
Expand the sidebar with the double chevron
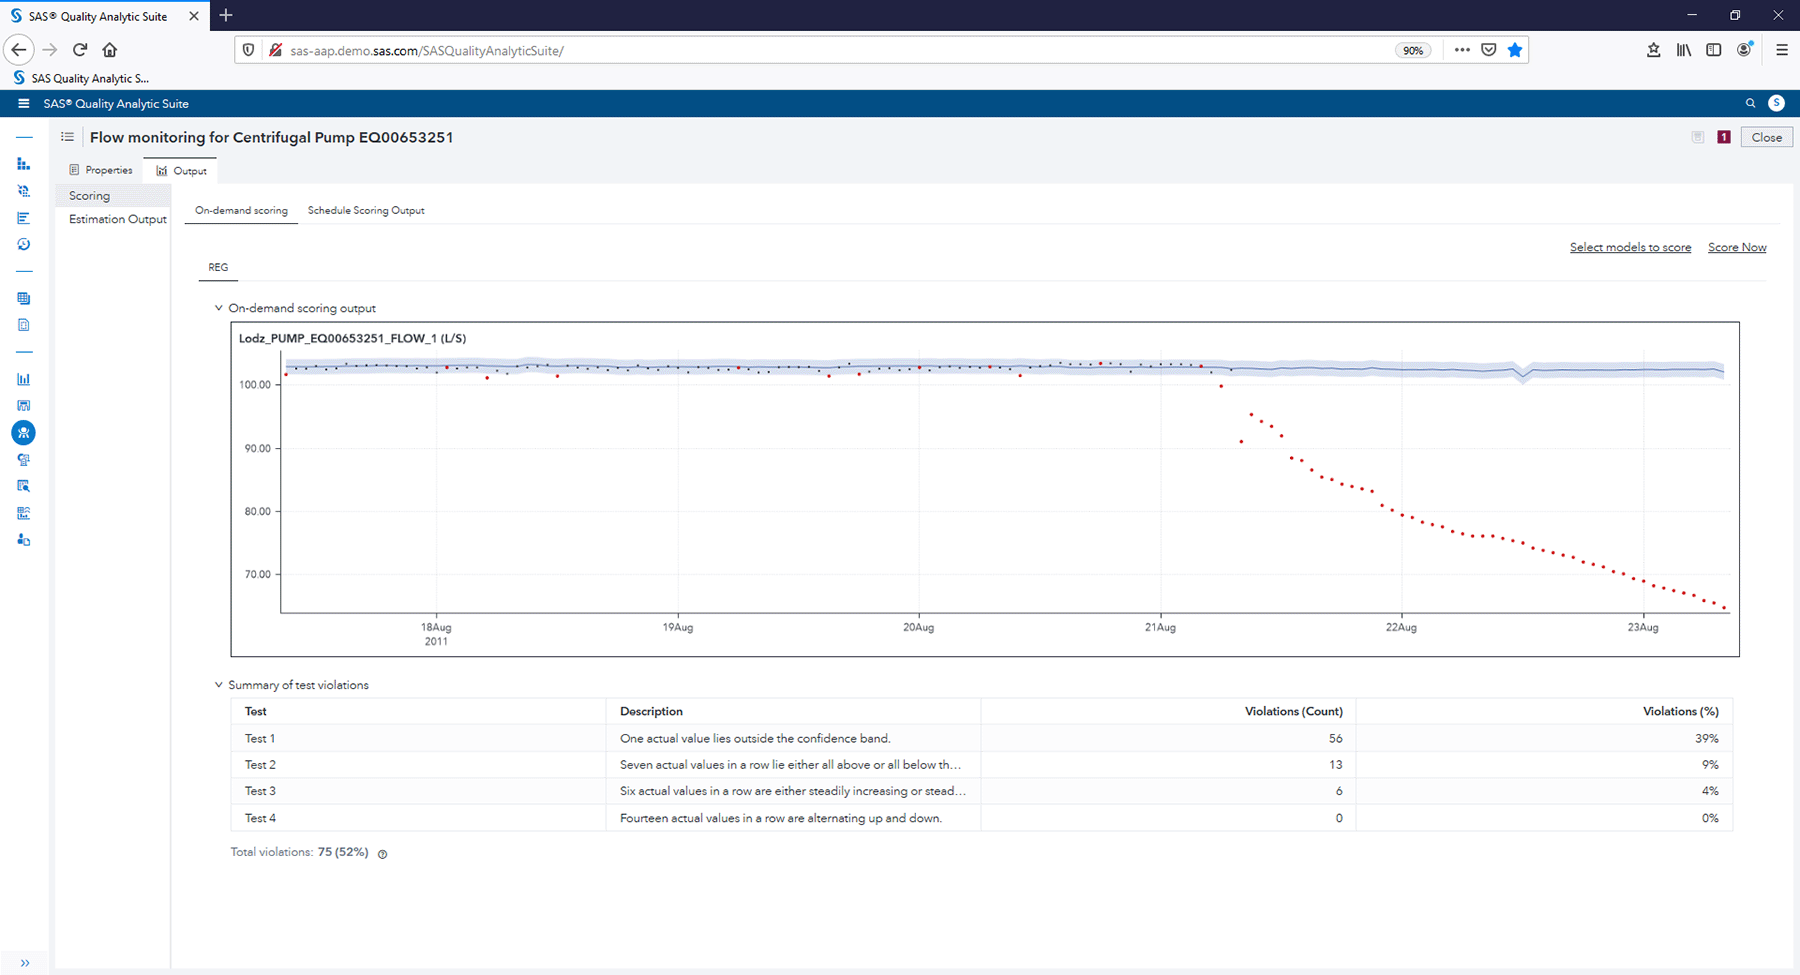pyautogui.click(x=25, y=963)
